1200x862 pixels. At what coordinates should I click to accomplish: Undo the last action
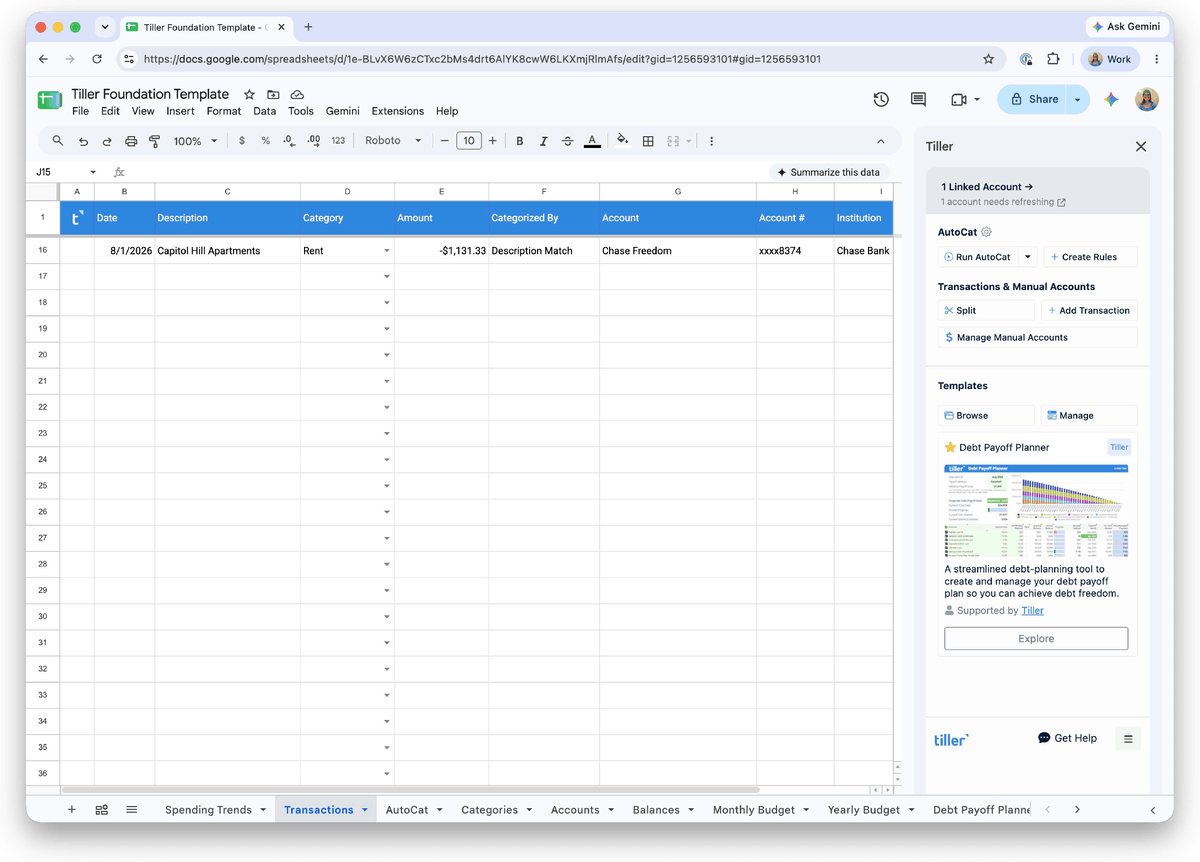(x=83, y=141)
